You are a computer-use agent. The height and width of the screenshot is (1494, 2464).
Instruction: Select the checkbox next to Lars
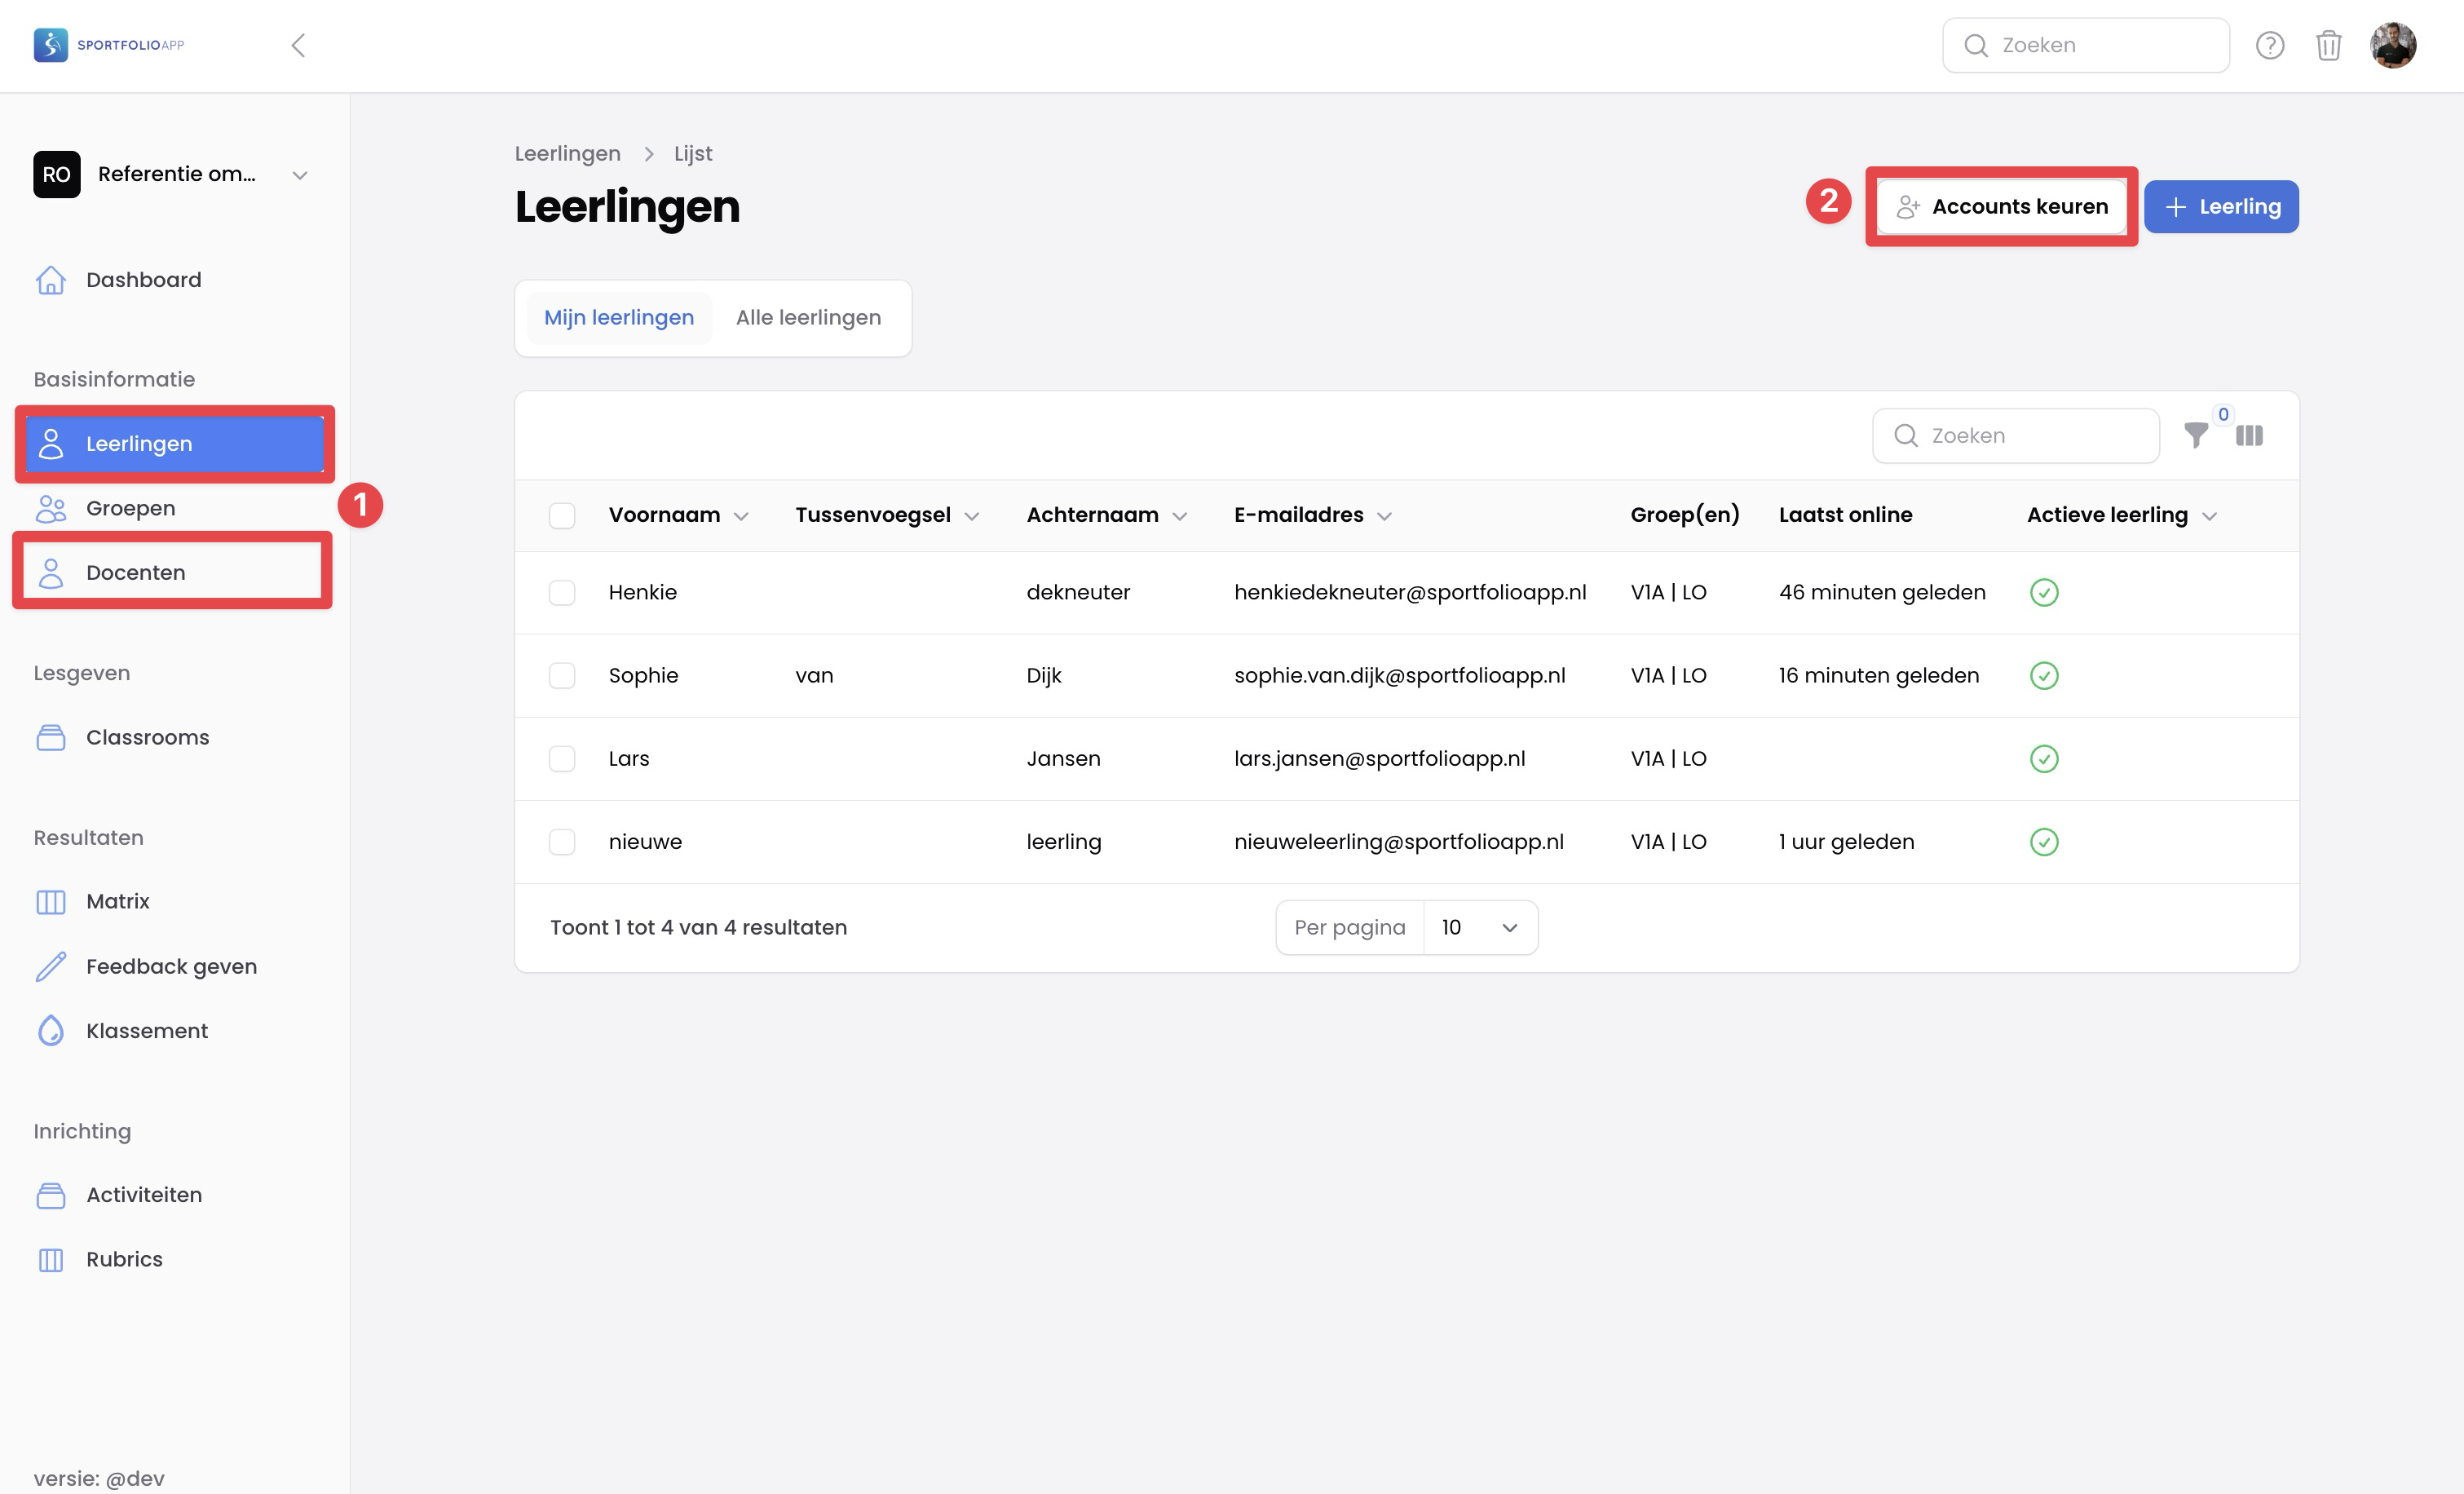coord(562,758)
